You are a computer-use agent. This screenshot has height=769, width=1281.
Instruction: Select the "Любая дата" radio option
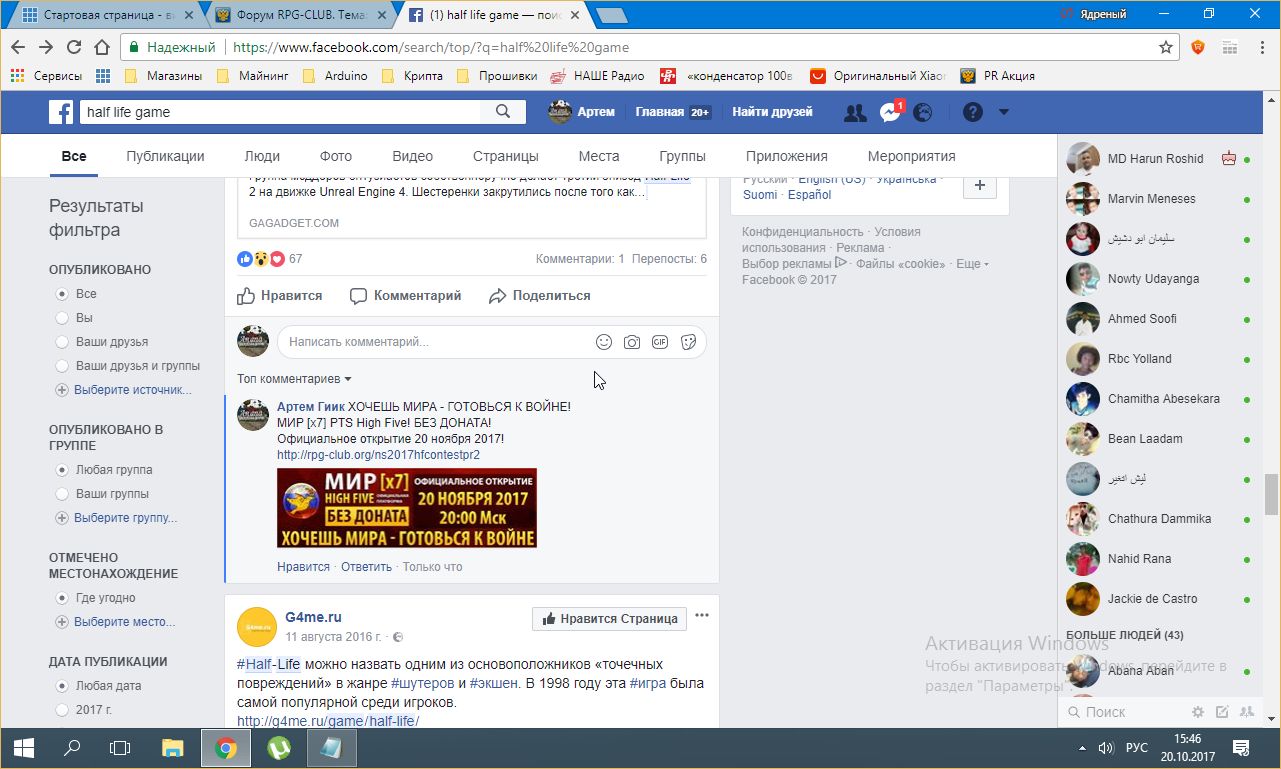pos(62,686)
